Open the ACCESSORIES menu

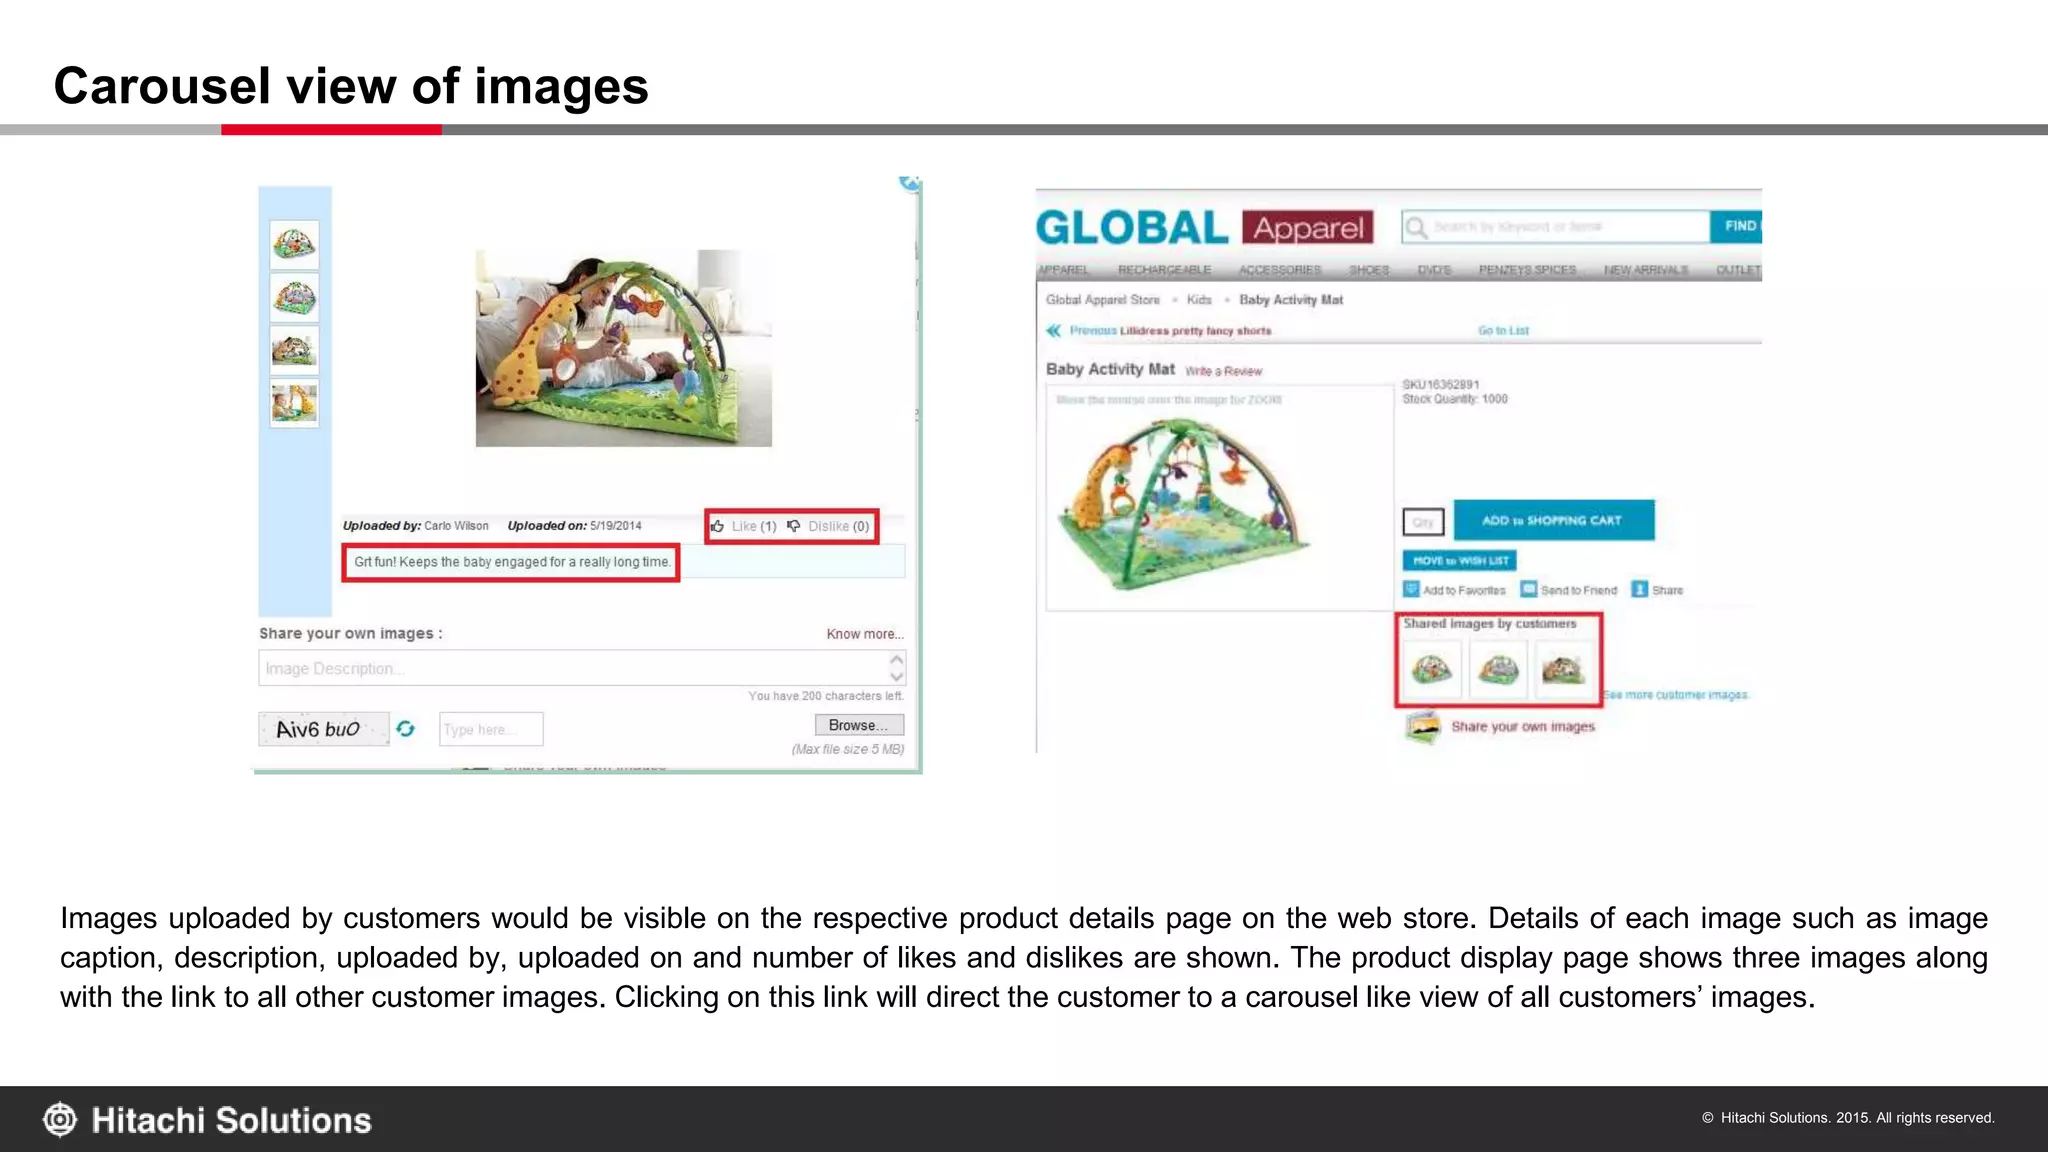pos(1280,270)
